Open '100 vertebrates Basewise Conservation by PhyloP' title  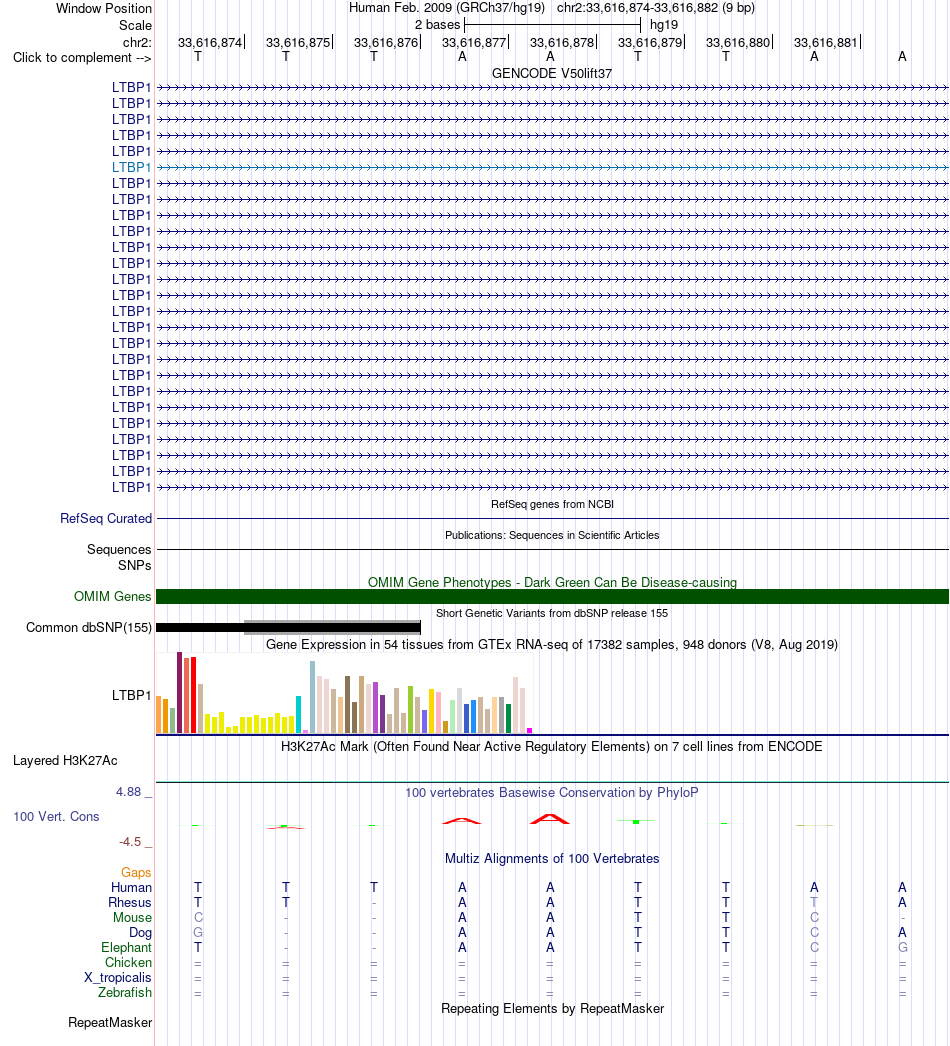tap(552, 793)
